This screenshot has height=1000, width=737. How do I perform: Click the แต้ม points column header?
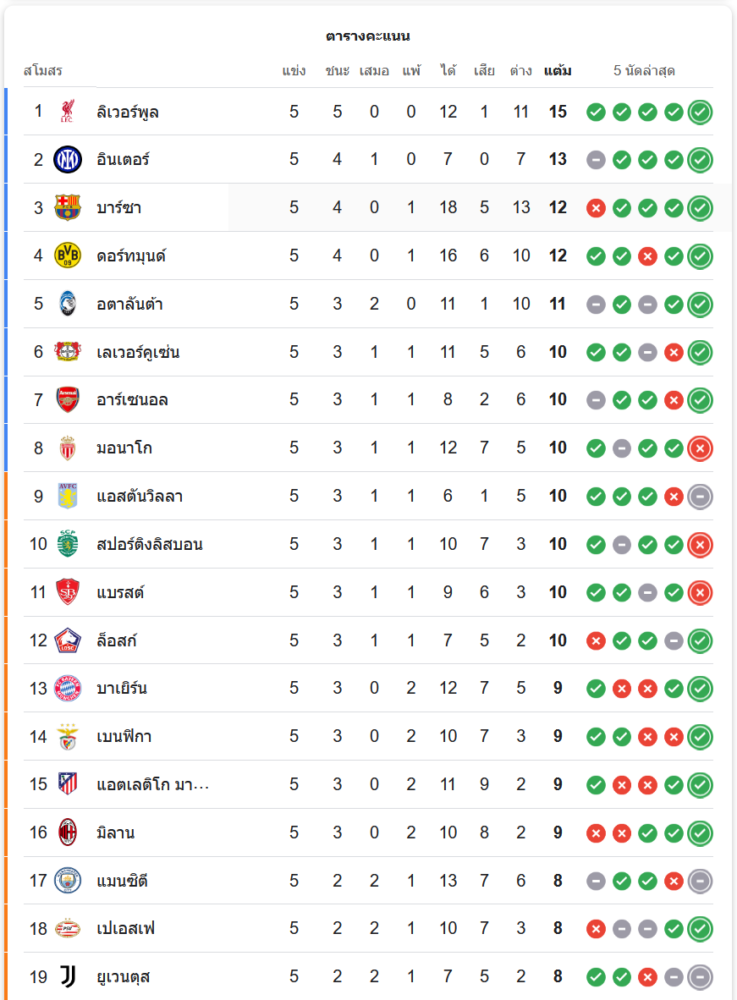point(558,71)
